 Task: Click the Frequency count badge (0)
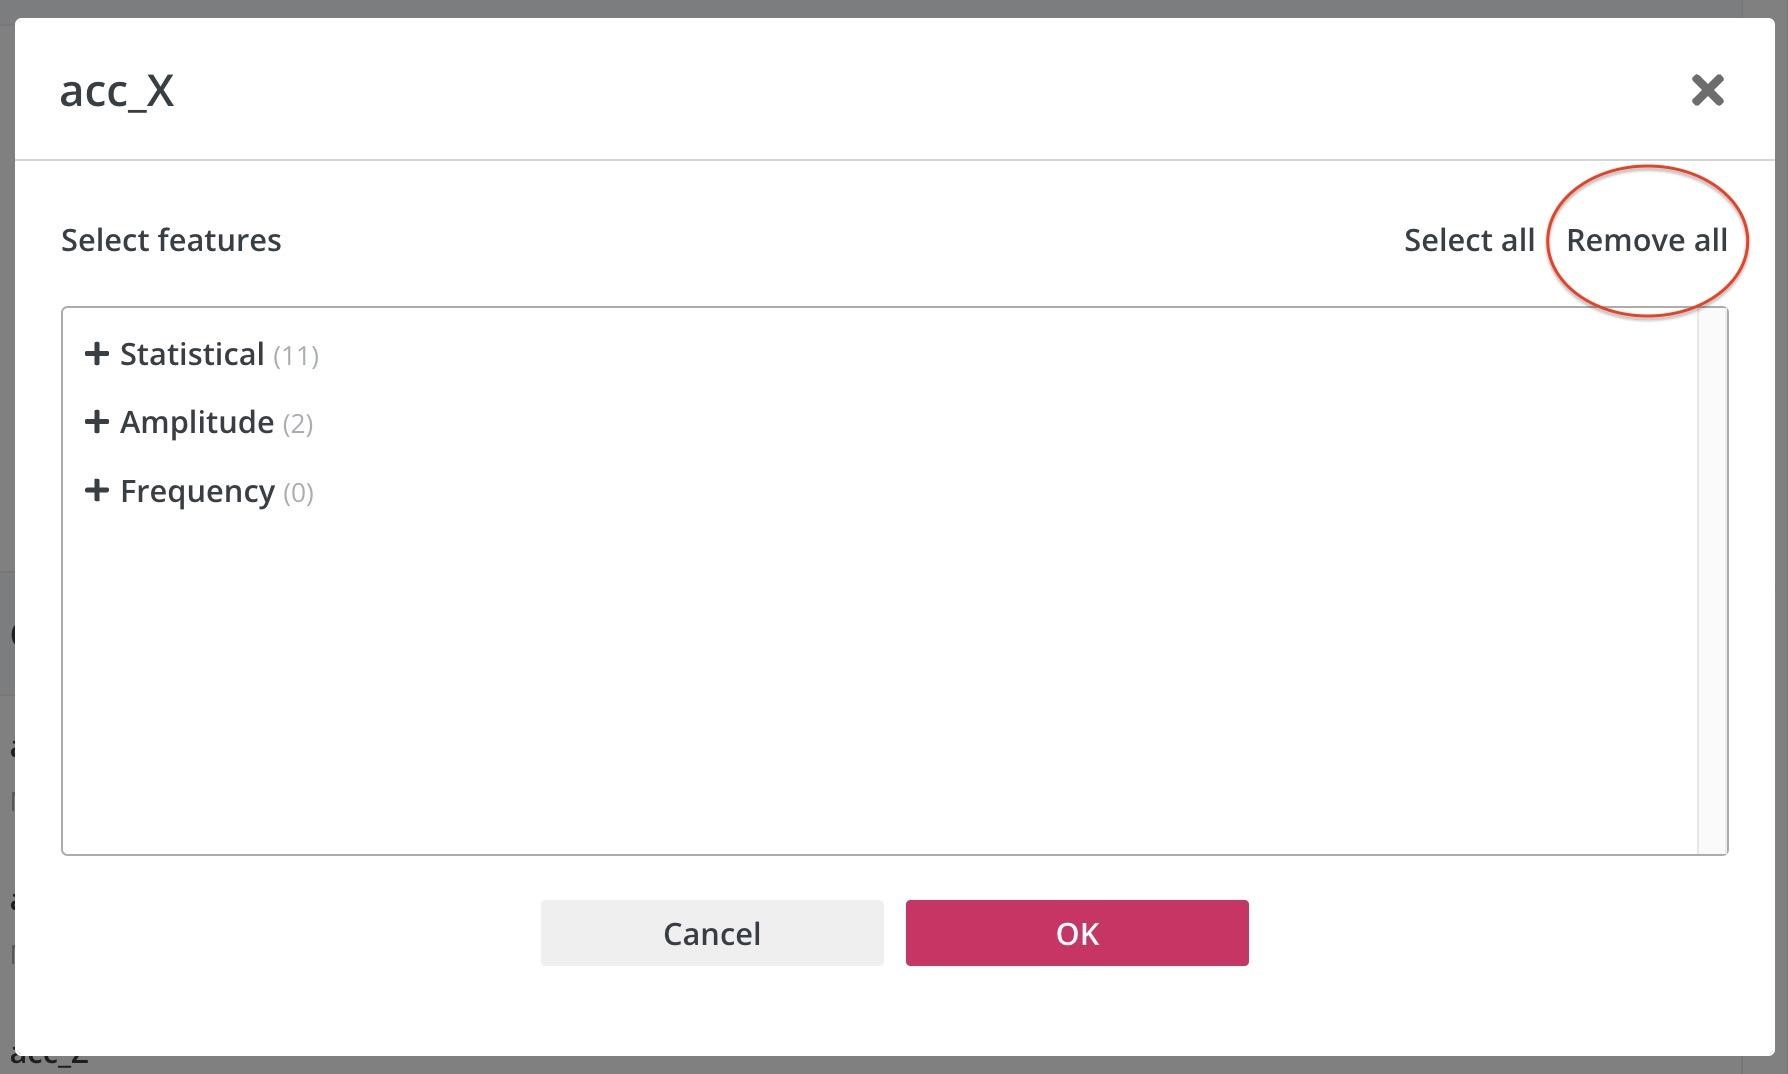click(x=298, y=493)
